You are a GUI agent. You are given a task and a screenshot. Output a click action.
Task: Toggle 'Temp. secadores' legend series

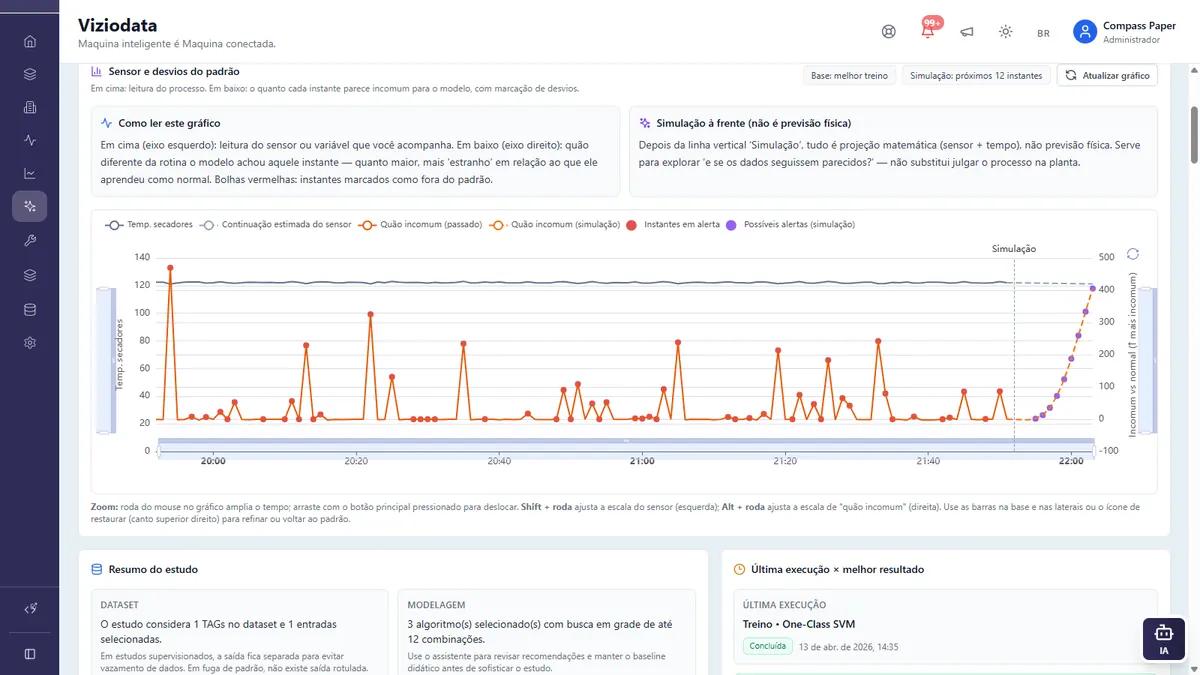pyautogui.click(x=148, y=225)
